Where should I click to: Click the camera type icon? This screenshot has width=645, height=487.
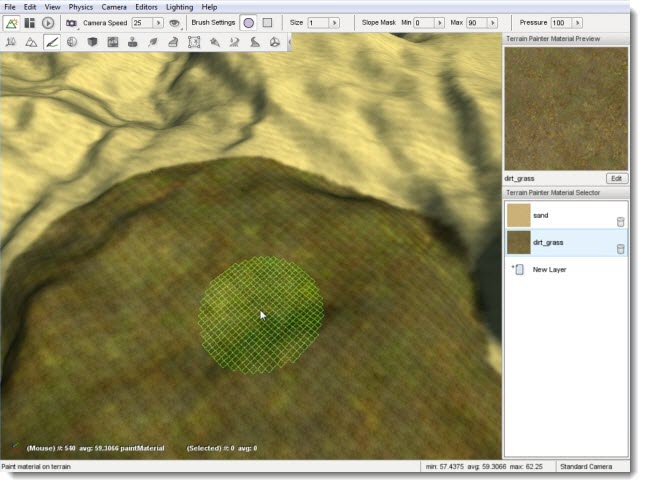point(71,22)
